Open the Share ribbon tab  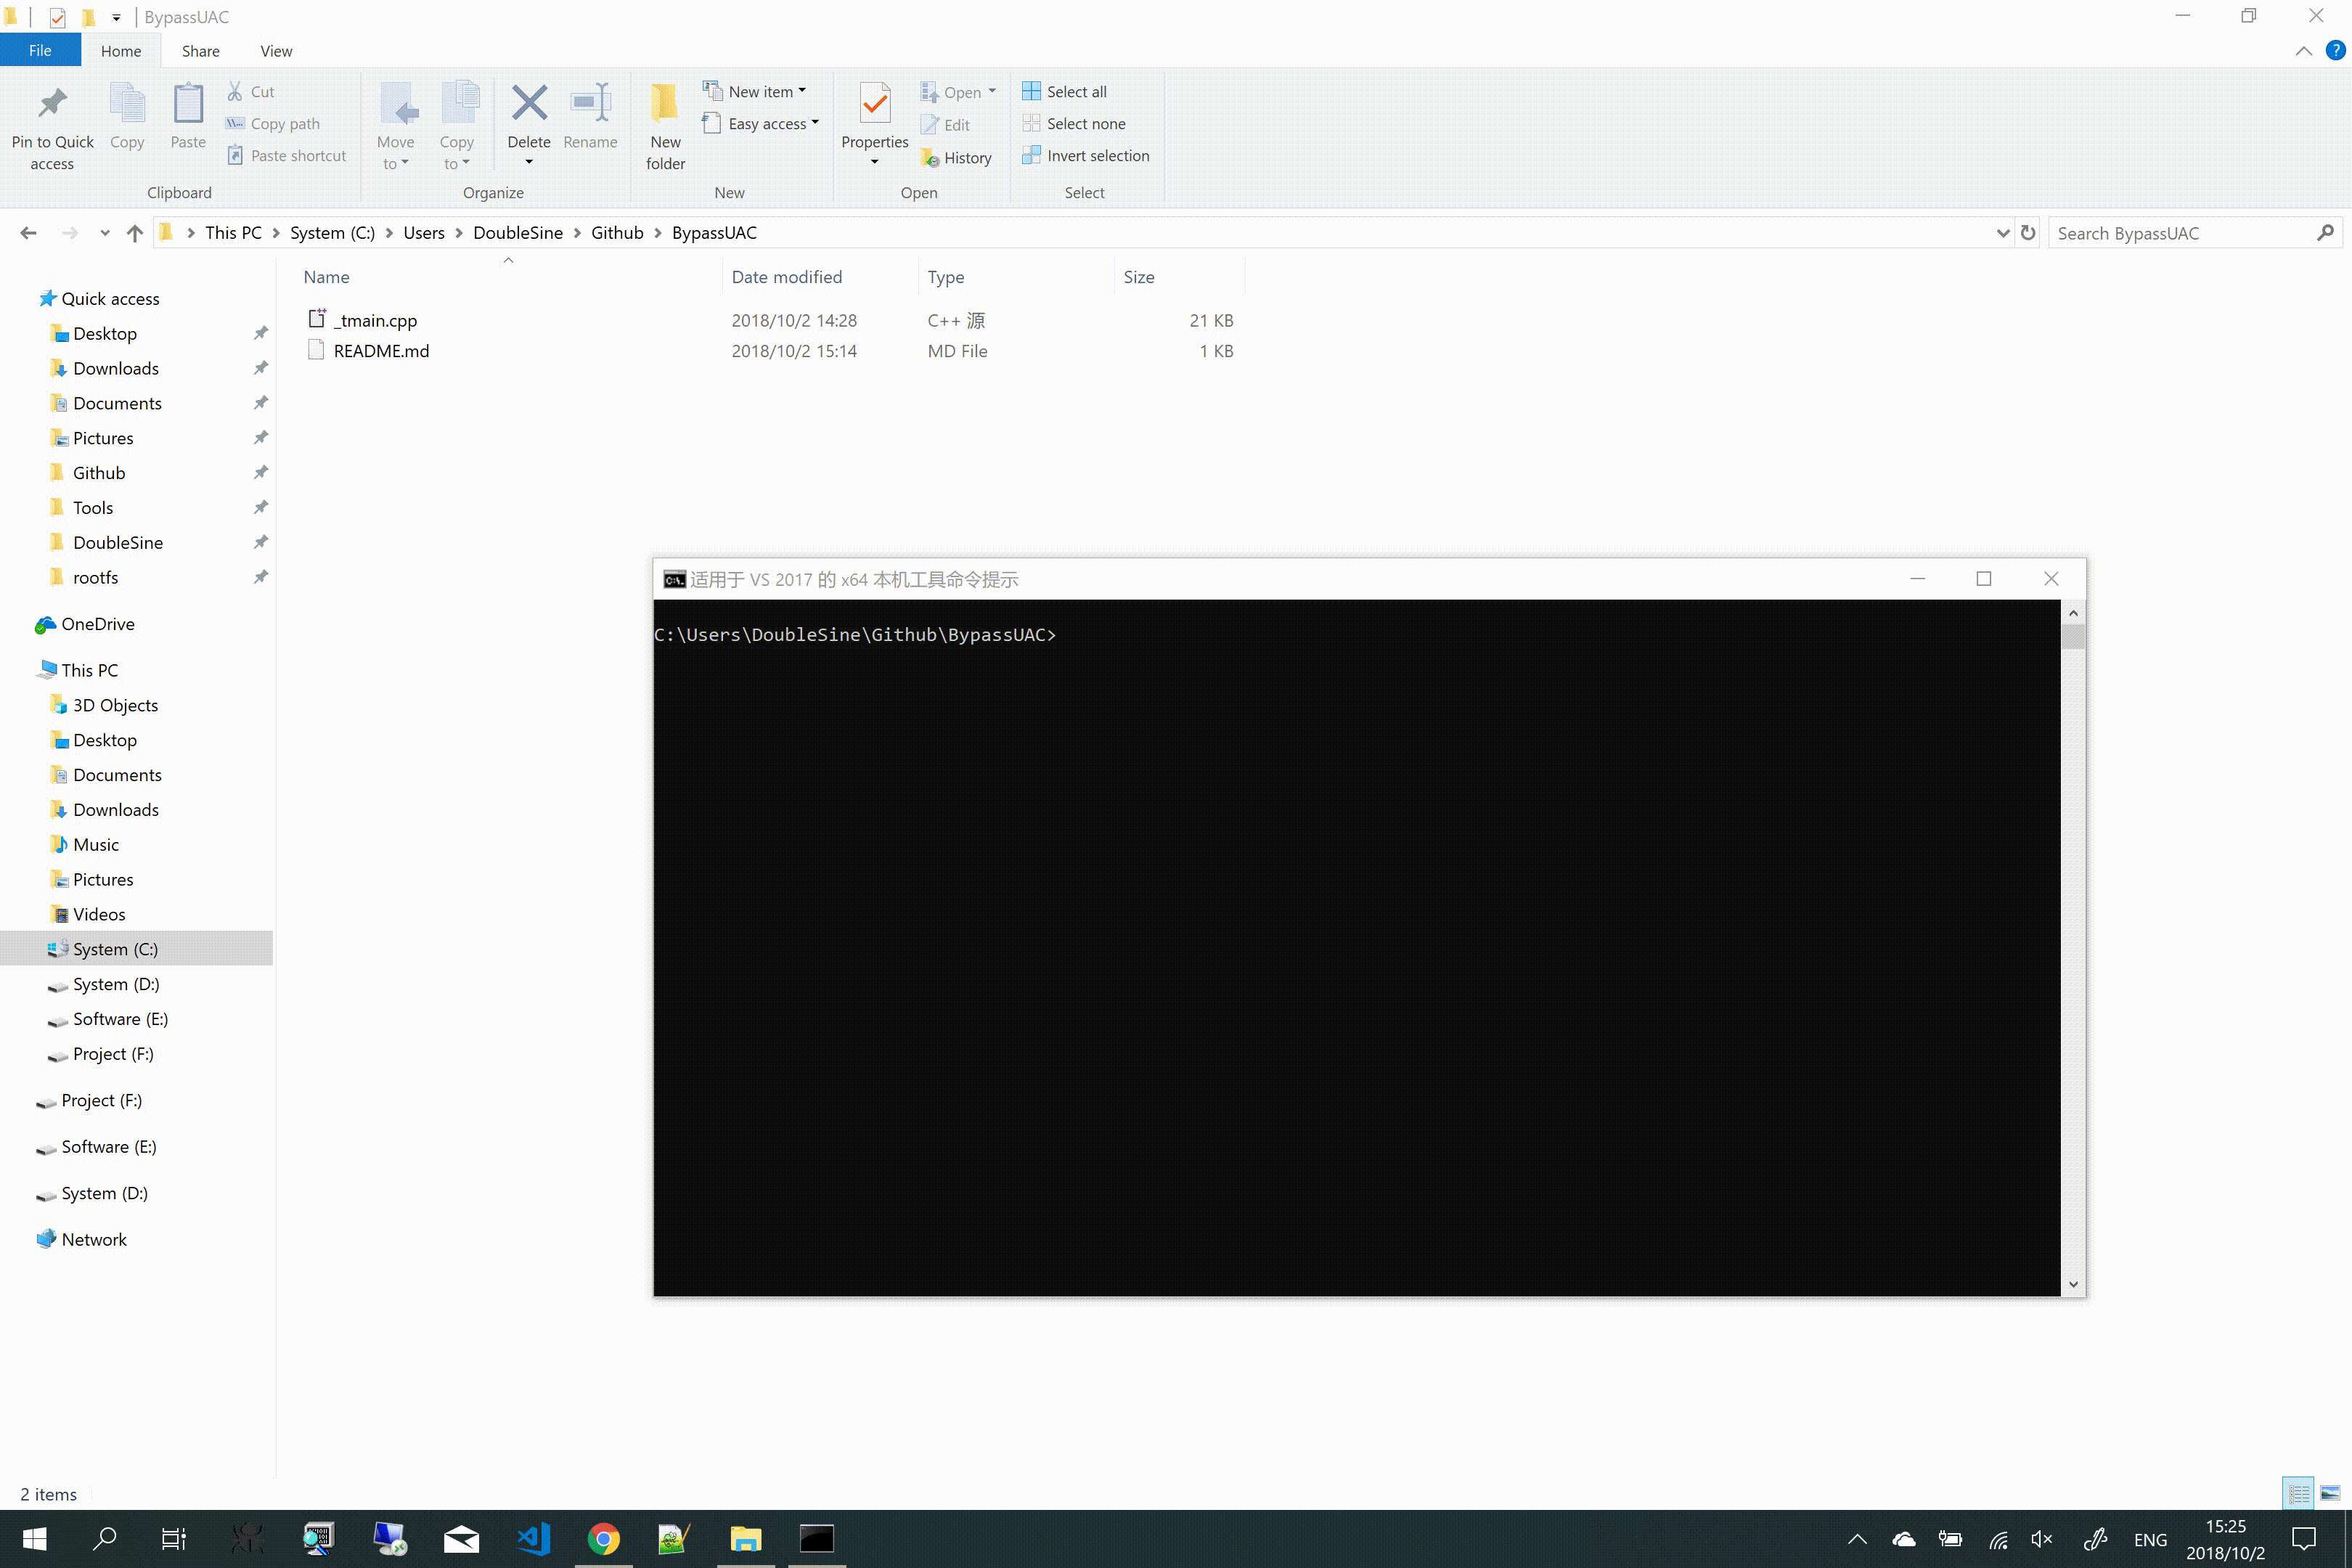[x=200, y=51]
